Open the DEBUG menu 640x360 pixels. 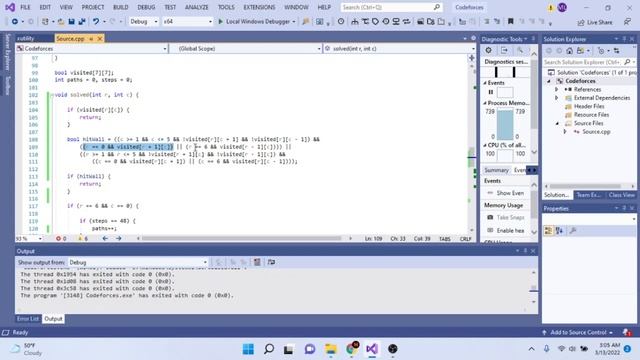tap(146, 7)
